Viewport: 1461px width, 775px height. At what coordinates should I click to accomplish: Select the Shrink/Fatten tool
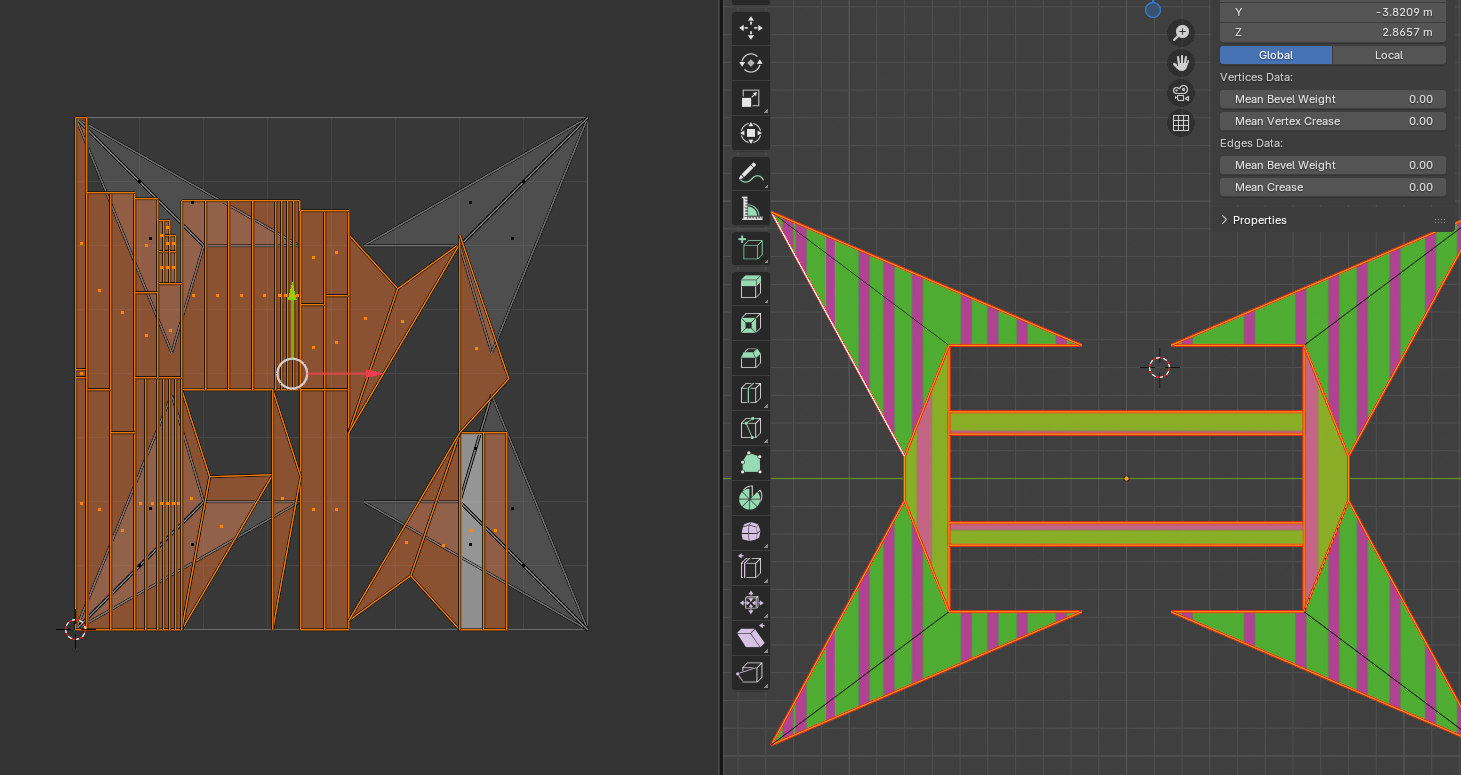coord(751,603)
